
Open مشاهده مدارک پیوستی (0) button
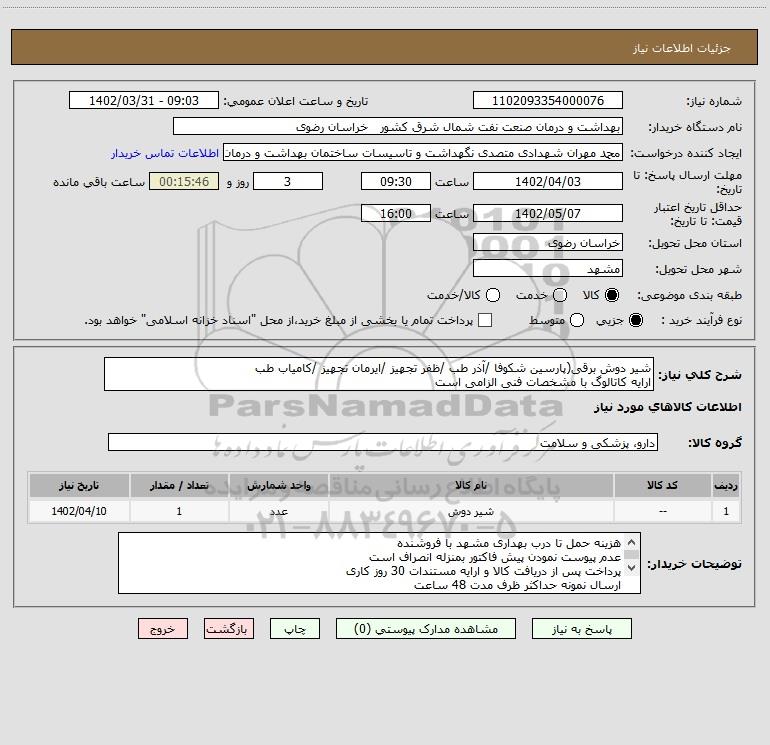426,629
